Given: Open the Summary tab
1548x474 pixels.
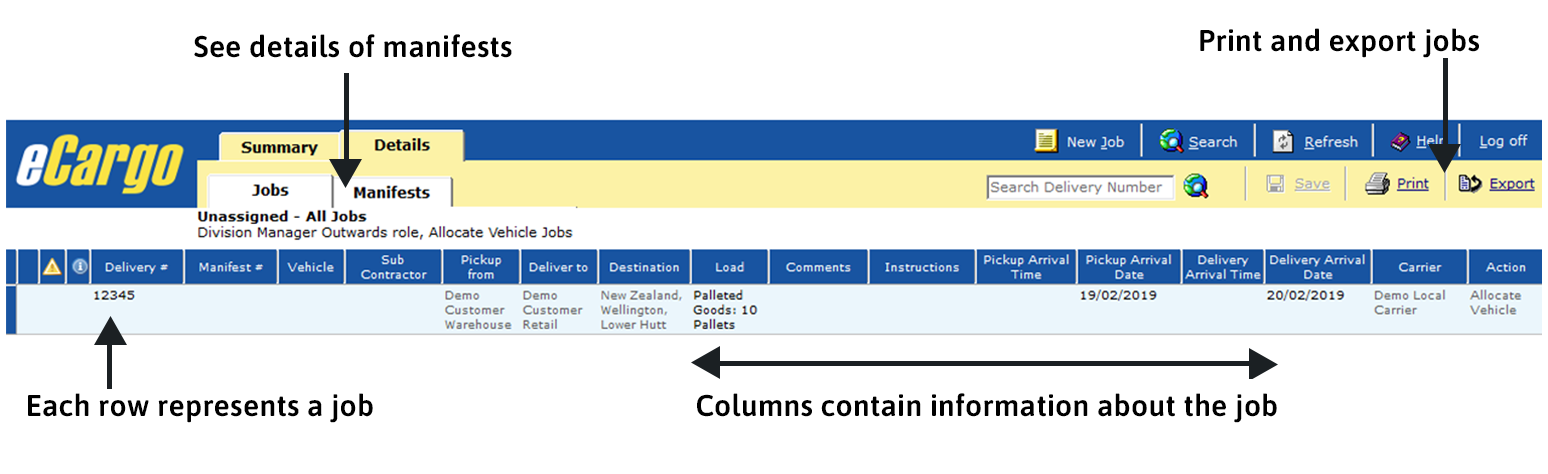Looking at the screenshot, I should pos(279,147).
